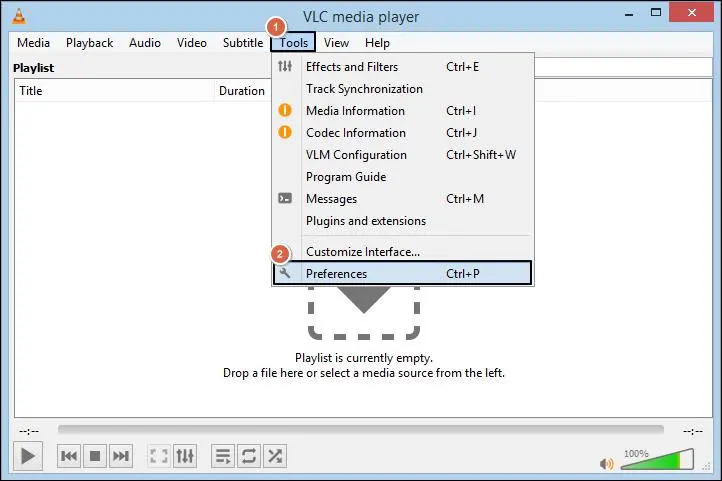Click the playback seek bar
This screenshot has height=481, width=722.
[361, 429]
